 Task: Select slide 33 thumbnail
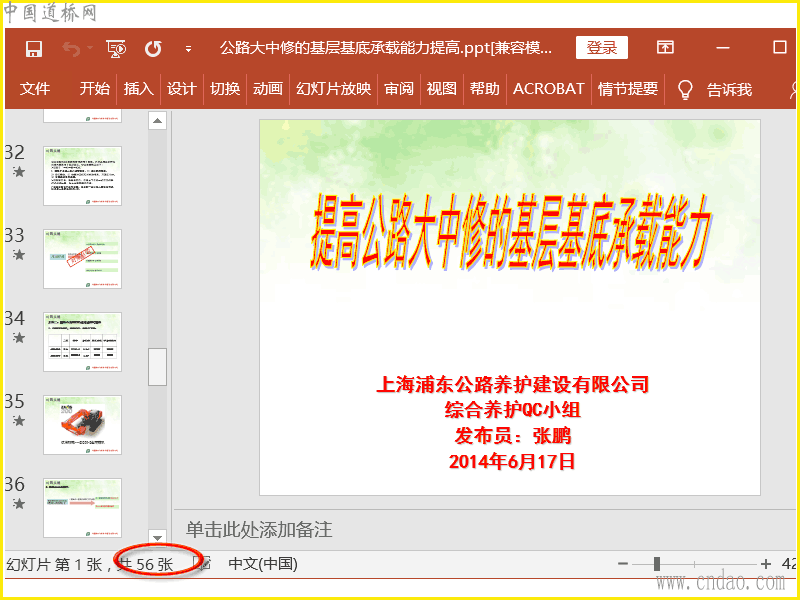tap(82, 259)
